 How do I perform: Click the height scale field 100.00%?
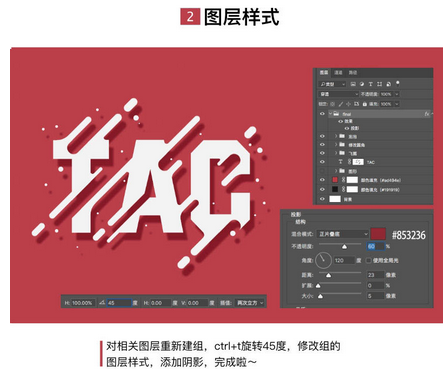83,303
